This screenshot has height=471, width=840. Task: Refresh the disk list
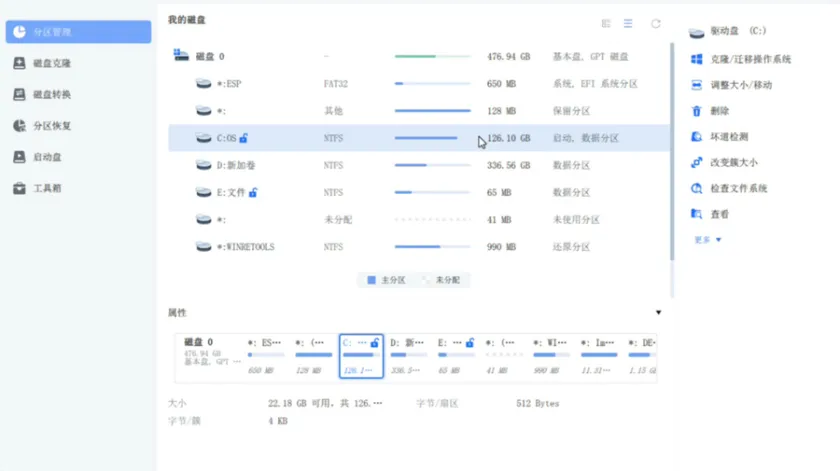(x=656, y=24)
